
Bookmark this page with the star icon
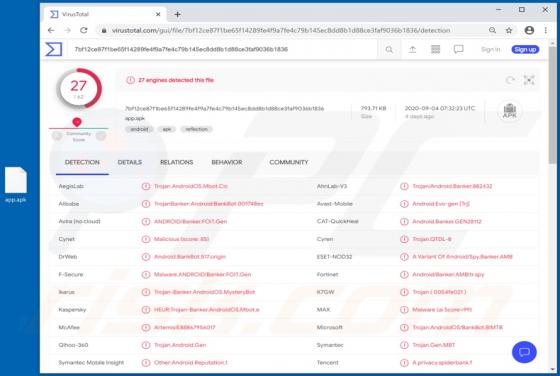[509, 30]
